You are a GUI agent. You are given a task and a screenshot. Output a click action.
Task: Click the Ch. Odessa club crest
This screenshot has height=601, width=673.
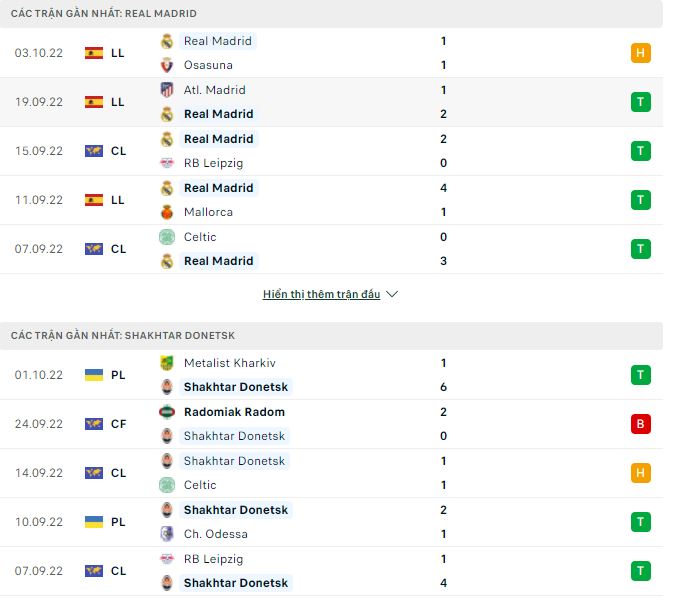click(x=167, y=534)
